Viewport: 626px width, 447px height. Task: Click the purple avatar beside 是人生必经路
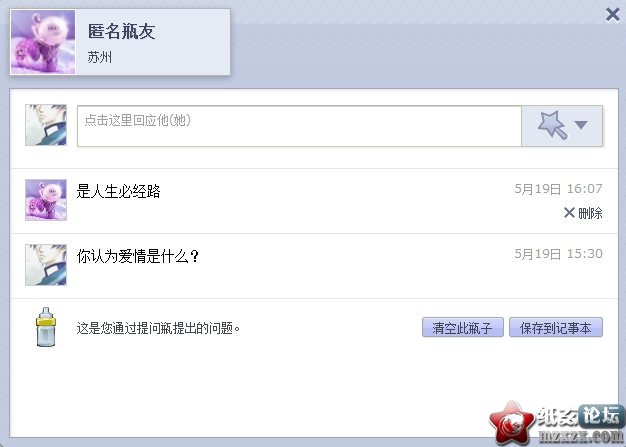46,200
